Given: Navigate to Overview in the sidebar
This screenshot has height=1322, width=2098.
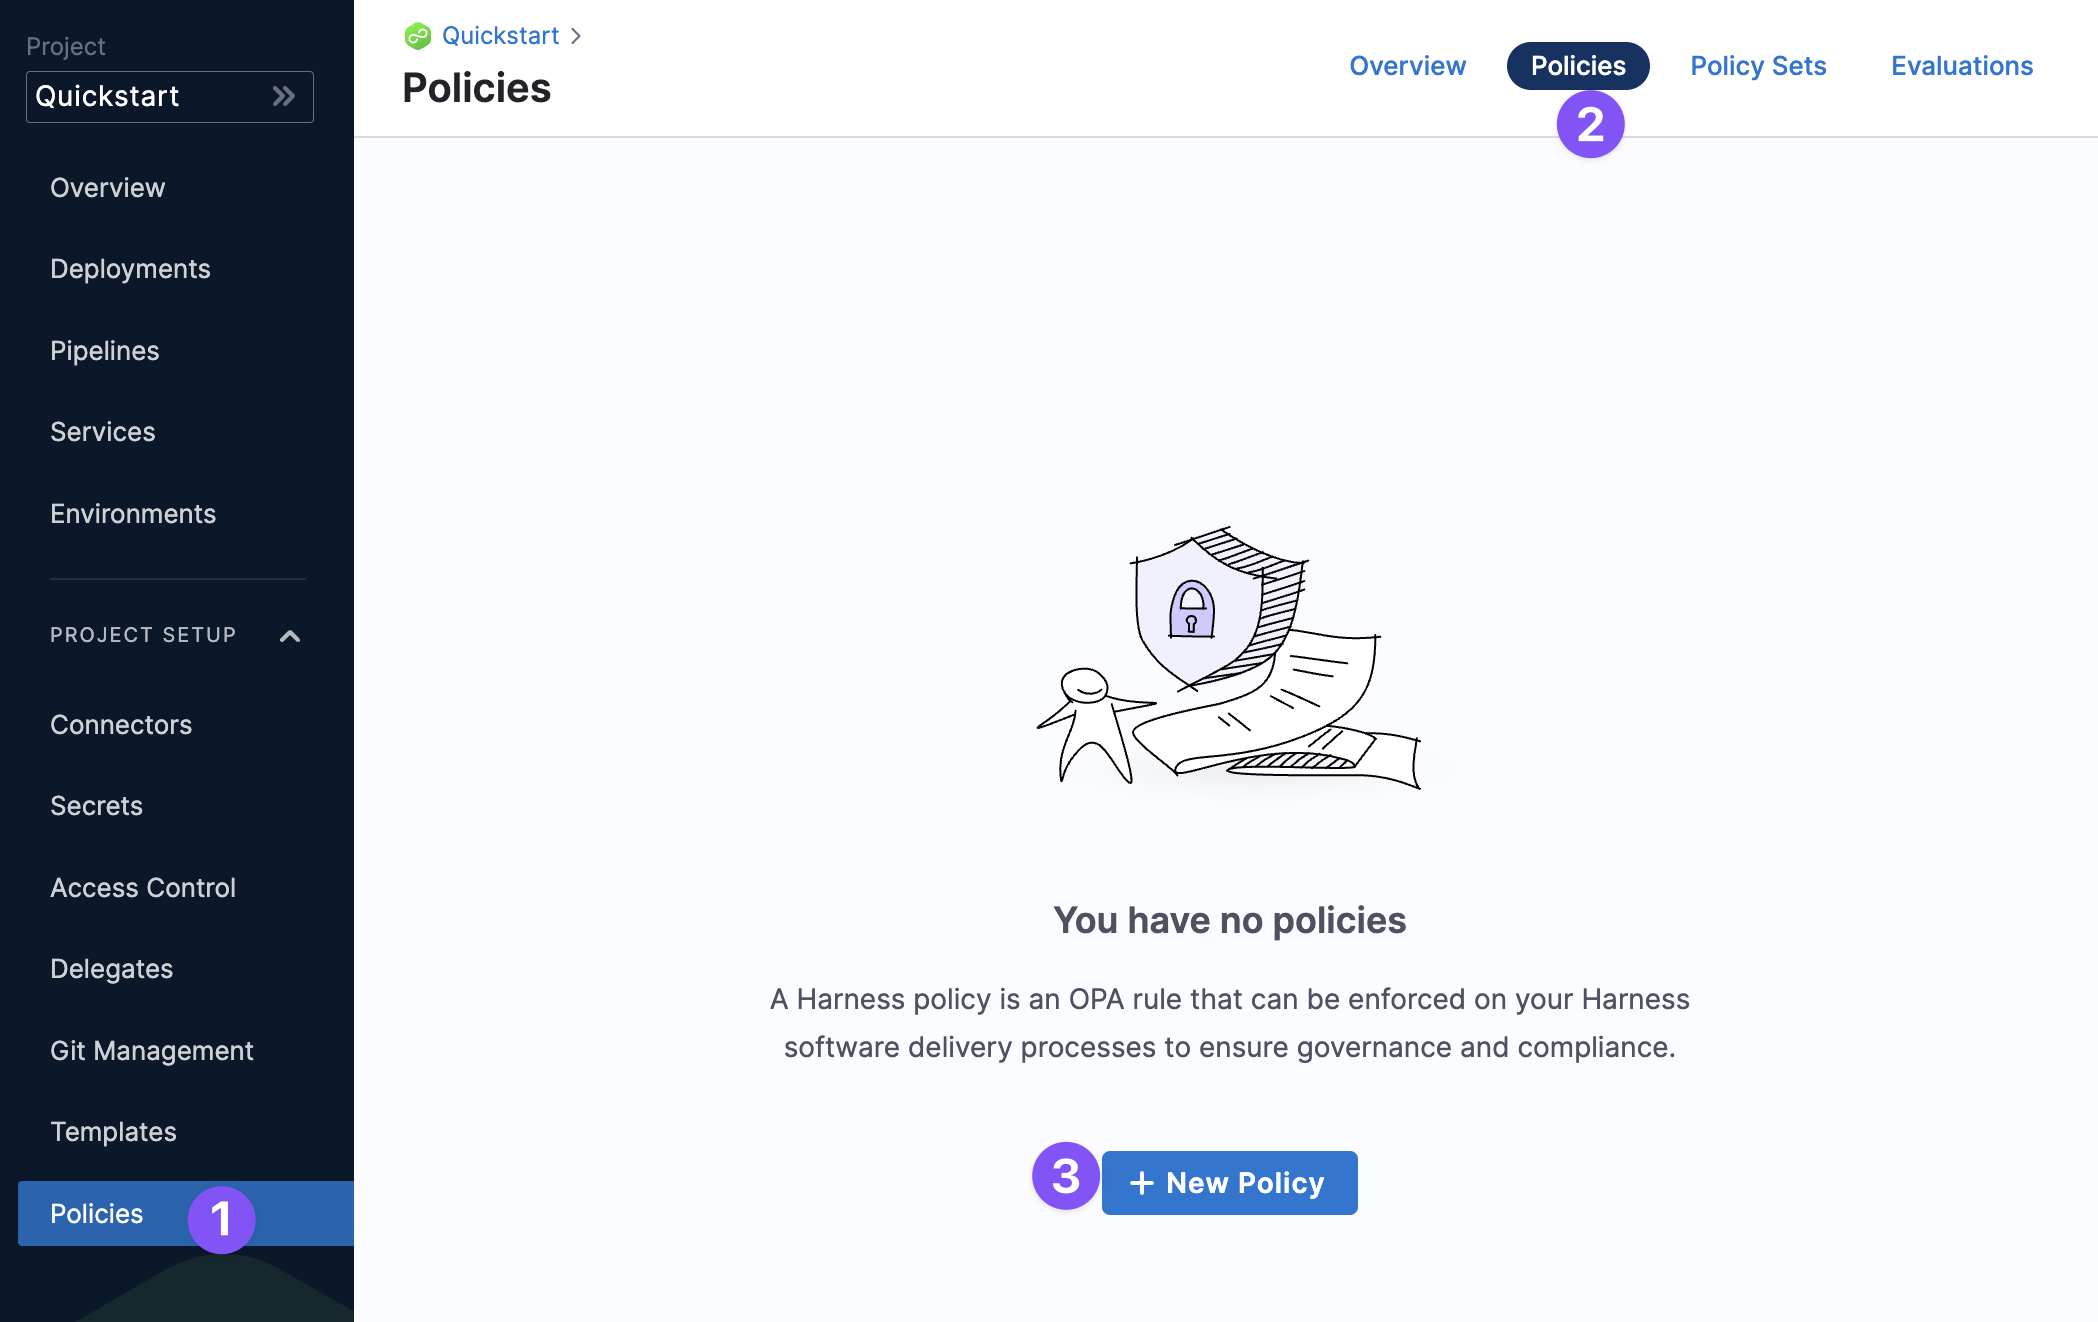Looking at the screenshot, I should click(x=108, y=188).
